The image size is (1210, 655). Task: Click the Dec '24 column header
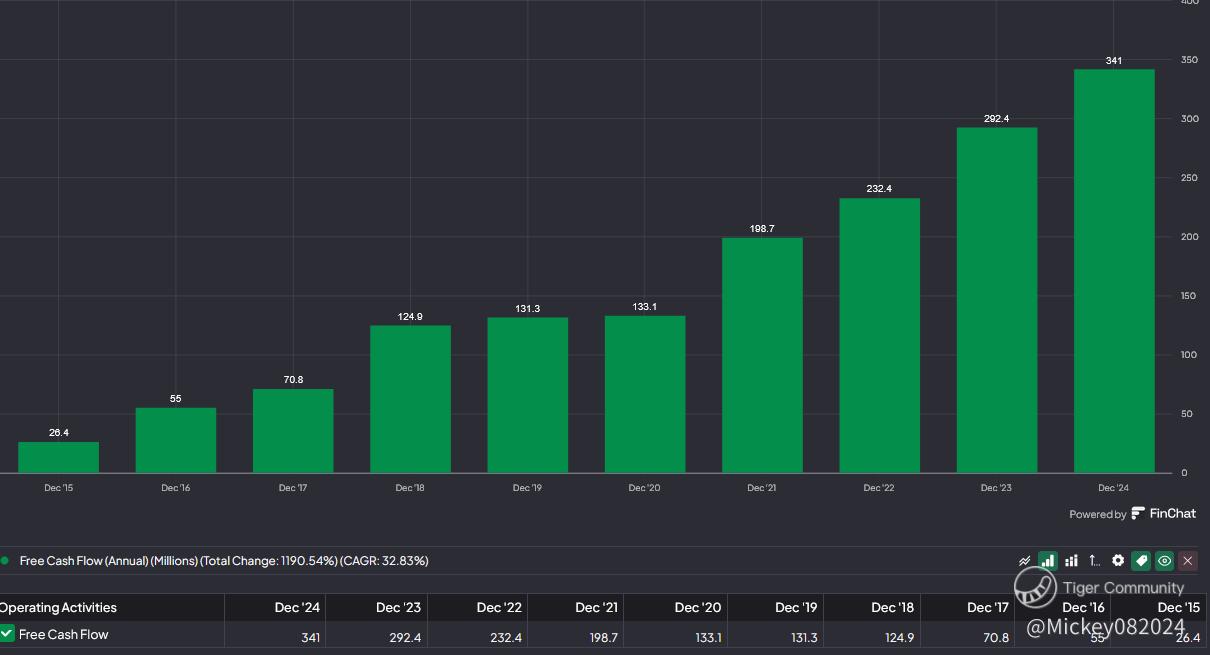pos(298,607)
